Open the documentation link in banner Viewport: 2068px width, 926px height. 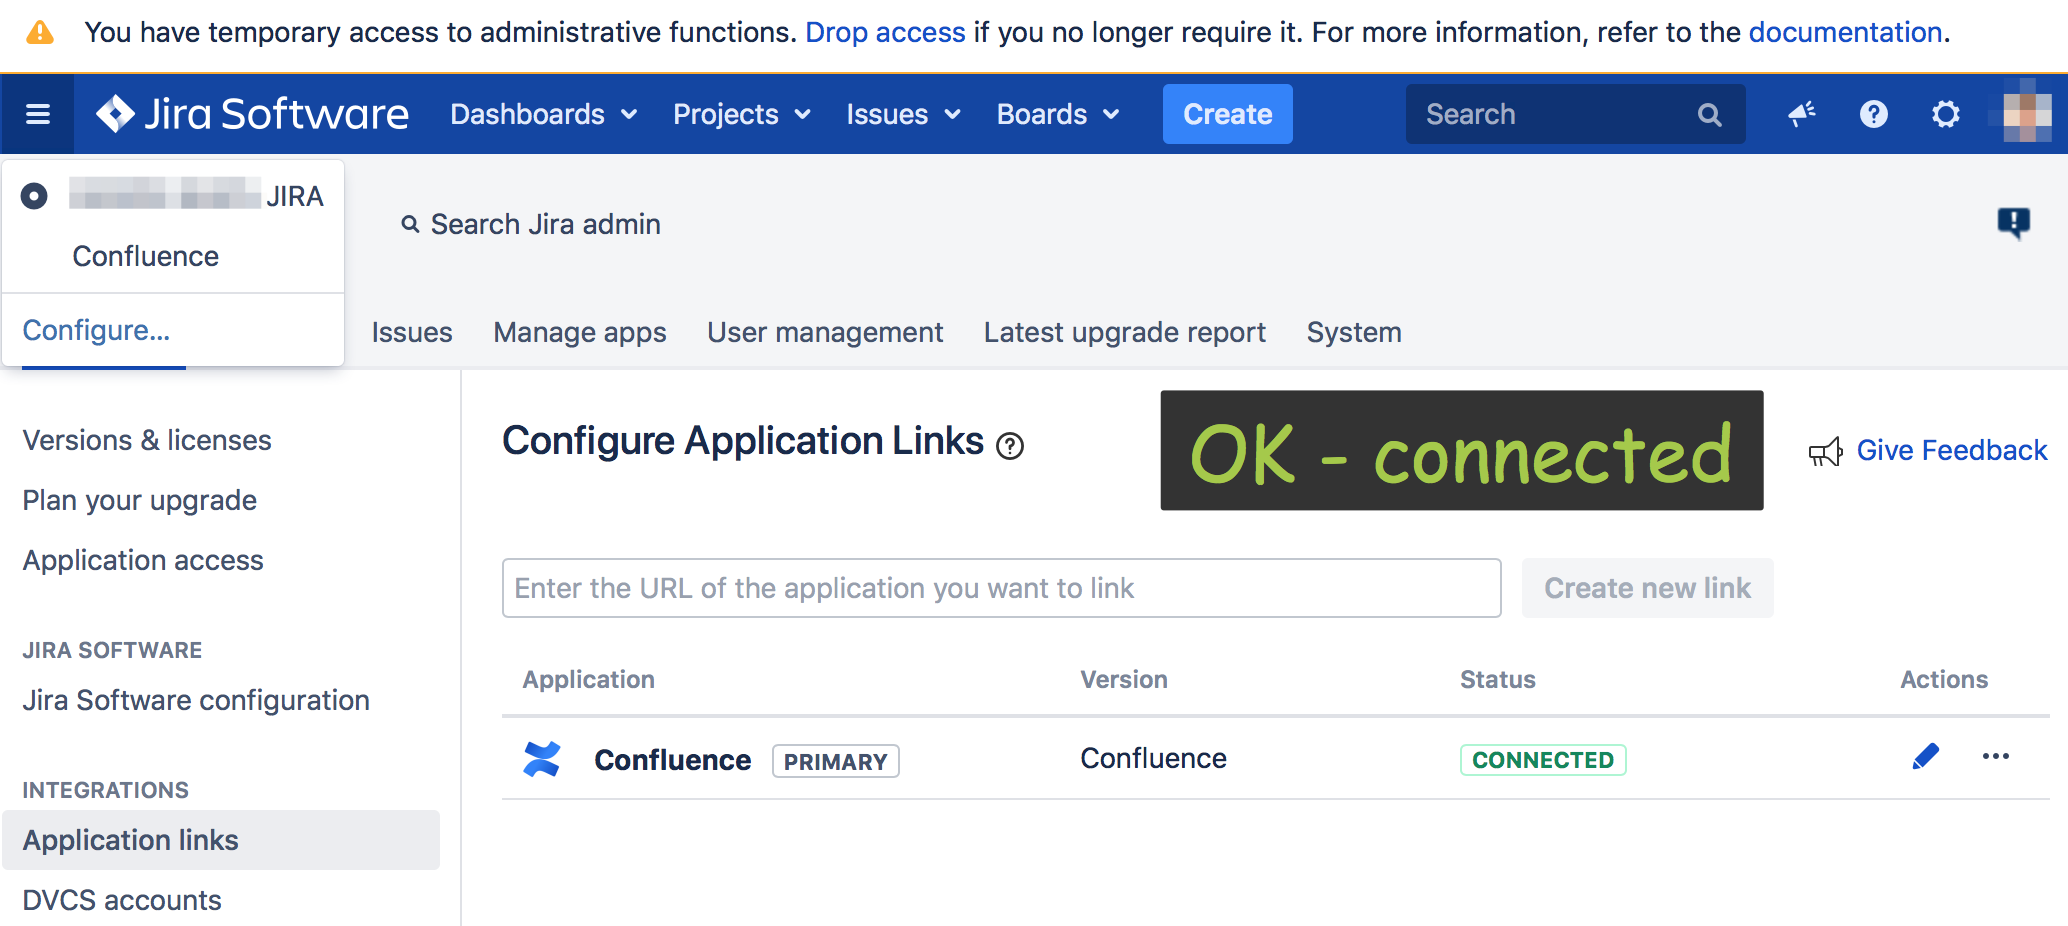click(1845, 33)
